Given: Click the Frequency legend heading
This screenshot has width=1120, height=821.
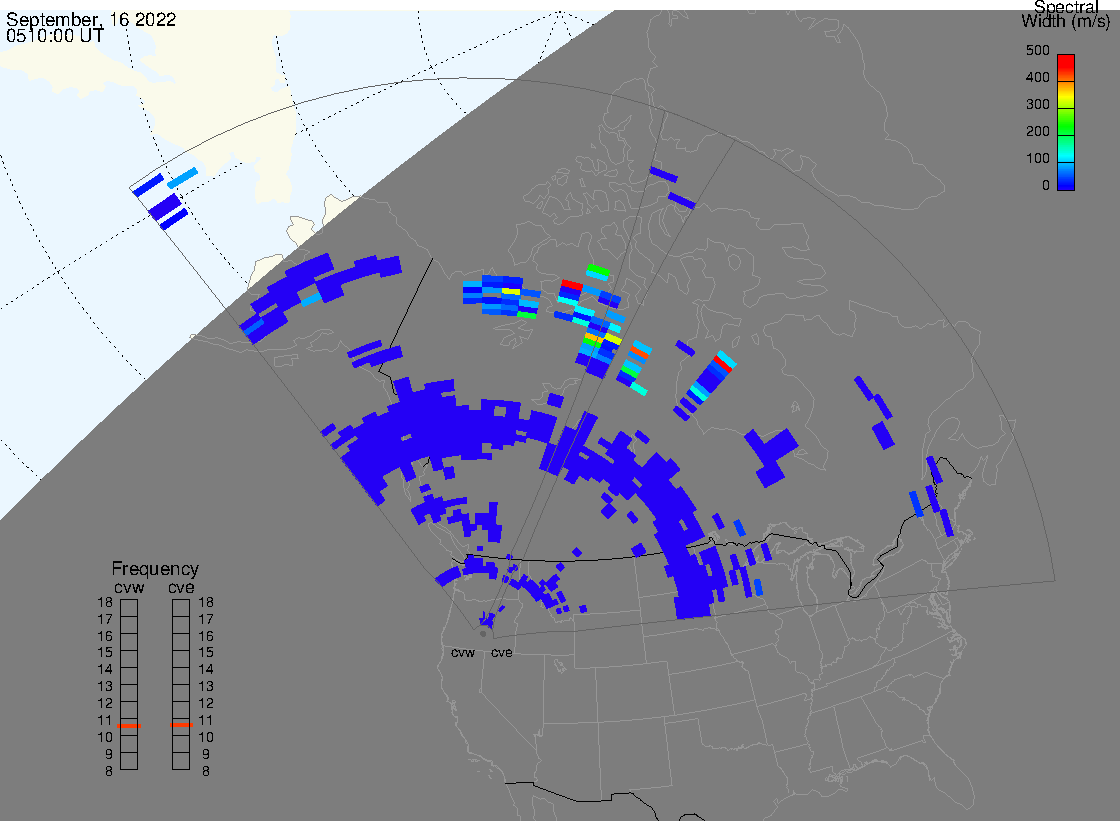Looking at the screenshot, I should [155, 569].
